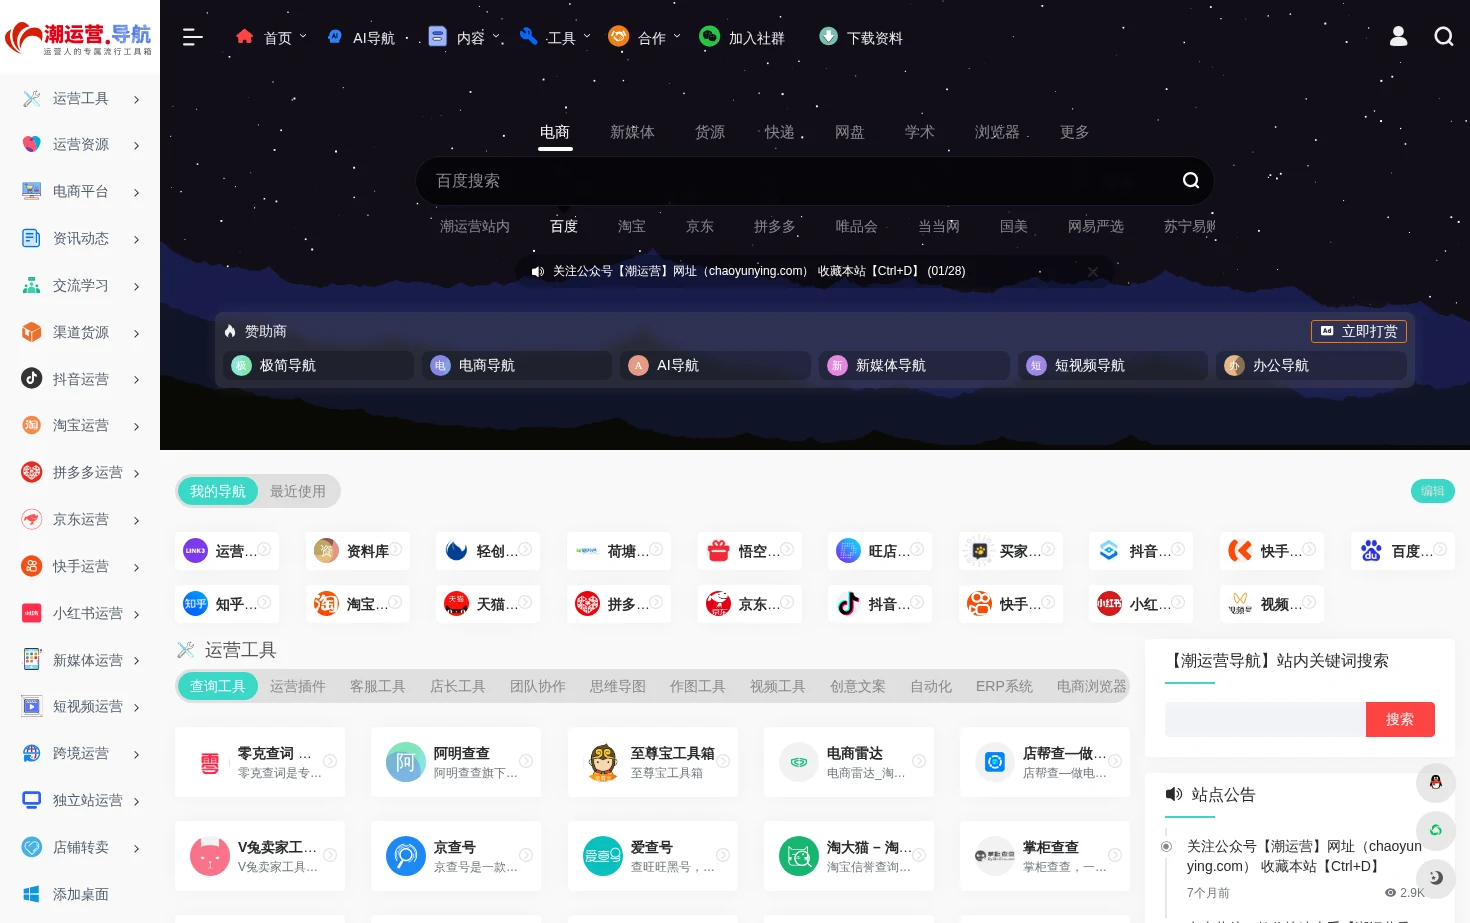Open the V兔卖家工具 card
The image size is (1470, 923).
tap(260, 856)
